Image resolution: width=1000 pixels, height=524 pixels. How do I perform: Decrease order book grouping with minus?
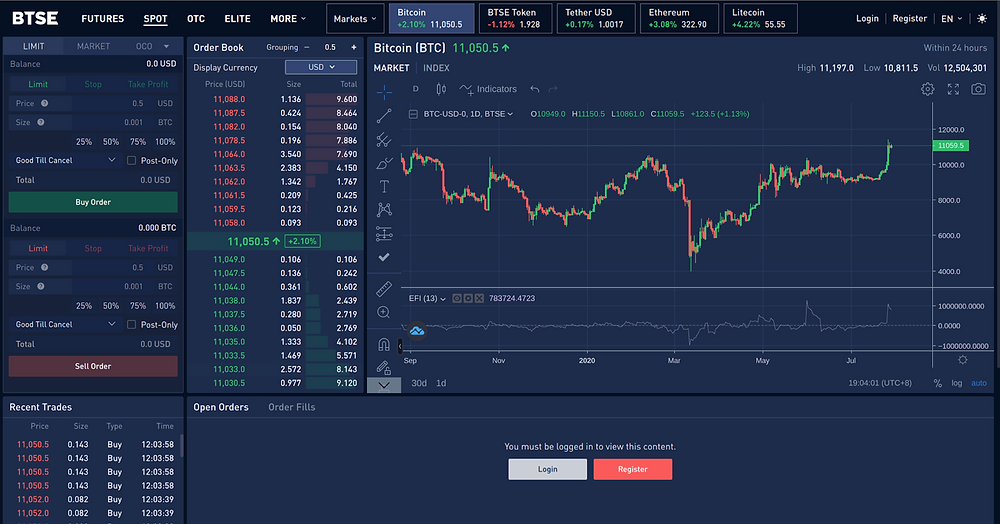coord(307,47)
